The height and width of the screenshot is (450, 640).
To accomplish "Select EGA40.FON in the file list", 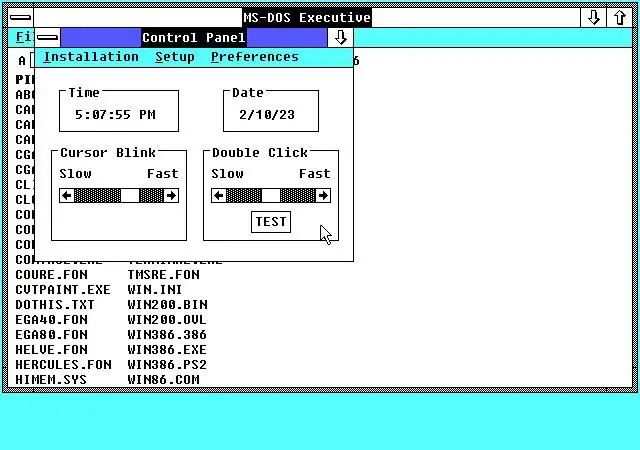I will pyautogui.click(x=51, y=320).
